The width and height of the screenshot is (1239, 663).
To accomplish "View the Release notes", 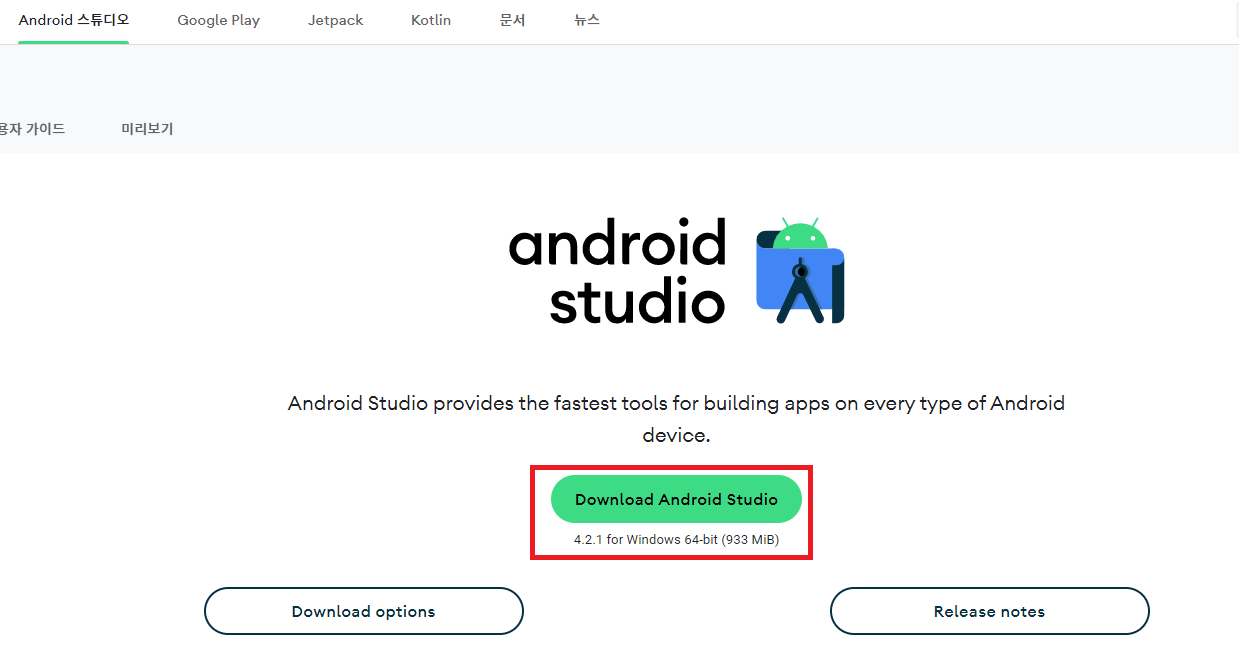I will pos(989,611).
